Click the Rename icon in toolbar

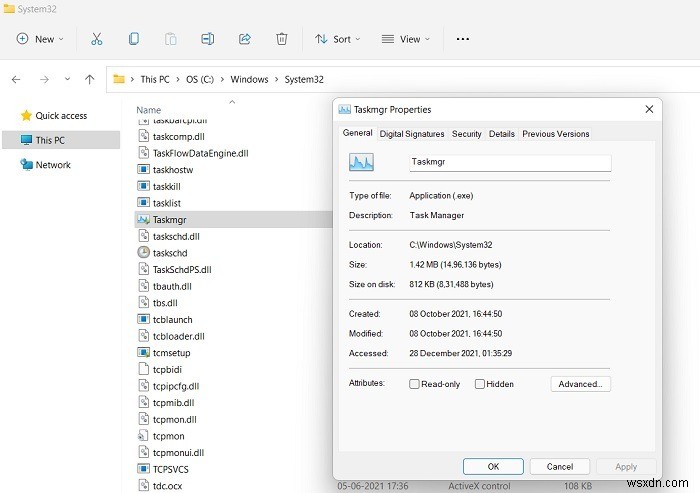pyautogui.click(x=208, y=39)
